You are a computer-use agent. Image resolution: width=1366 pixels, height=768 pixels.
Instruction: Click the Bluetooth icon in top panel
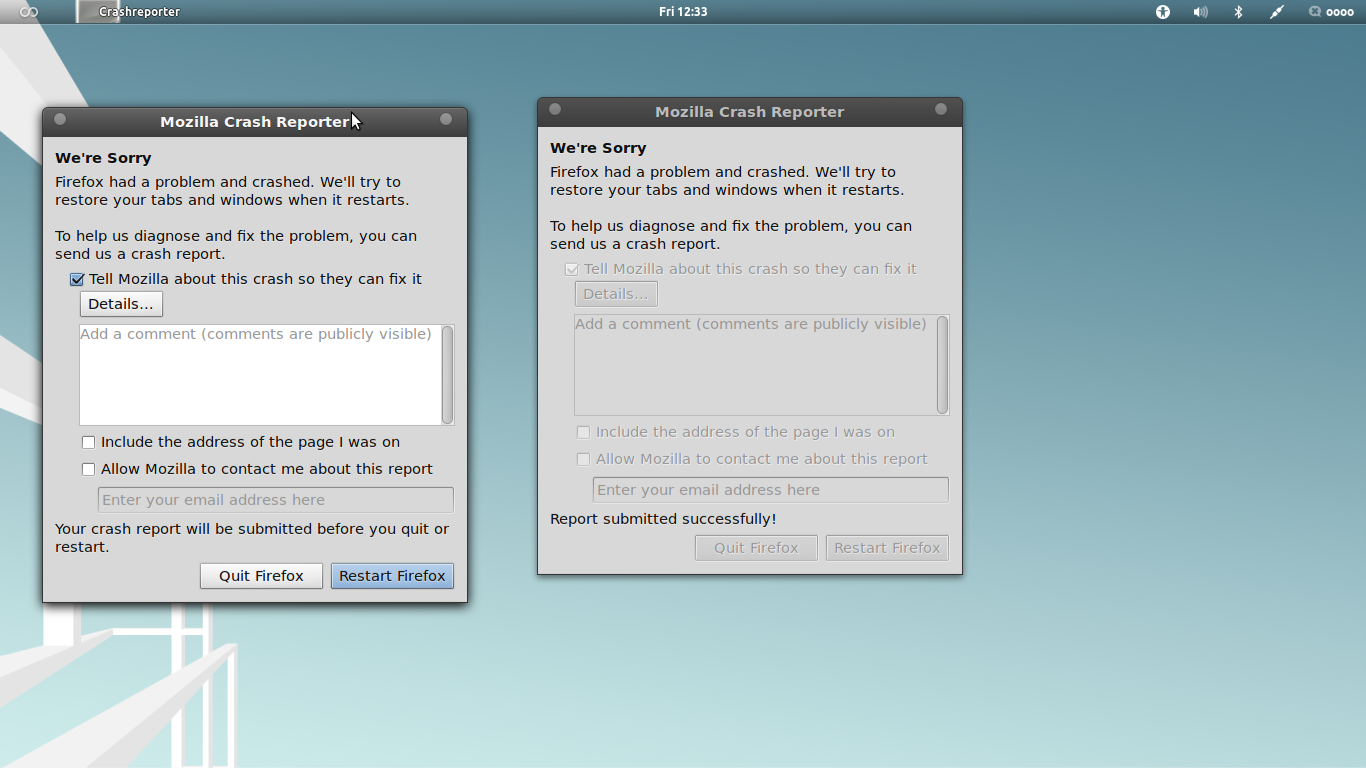tap(1238, 12)
